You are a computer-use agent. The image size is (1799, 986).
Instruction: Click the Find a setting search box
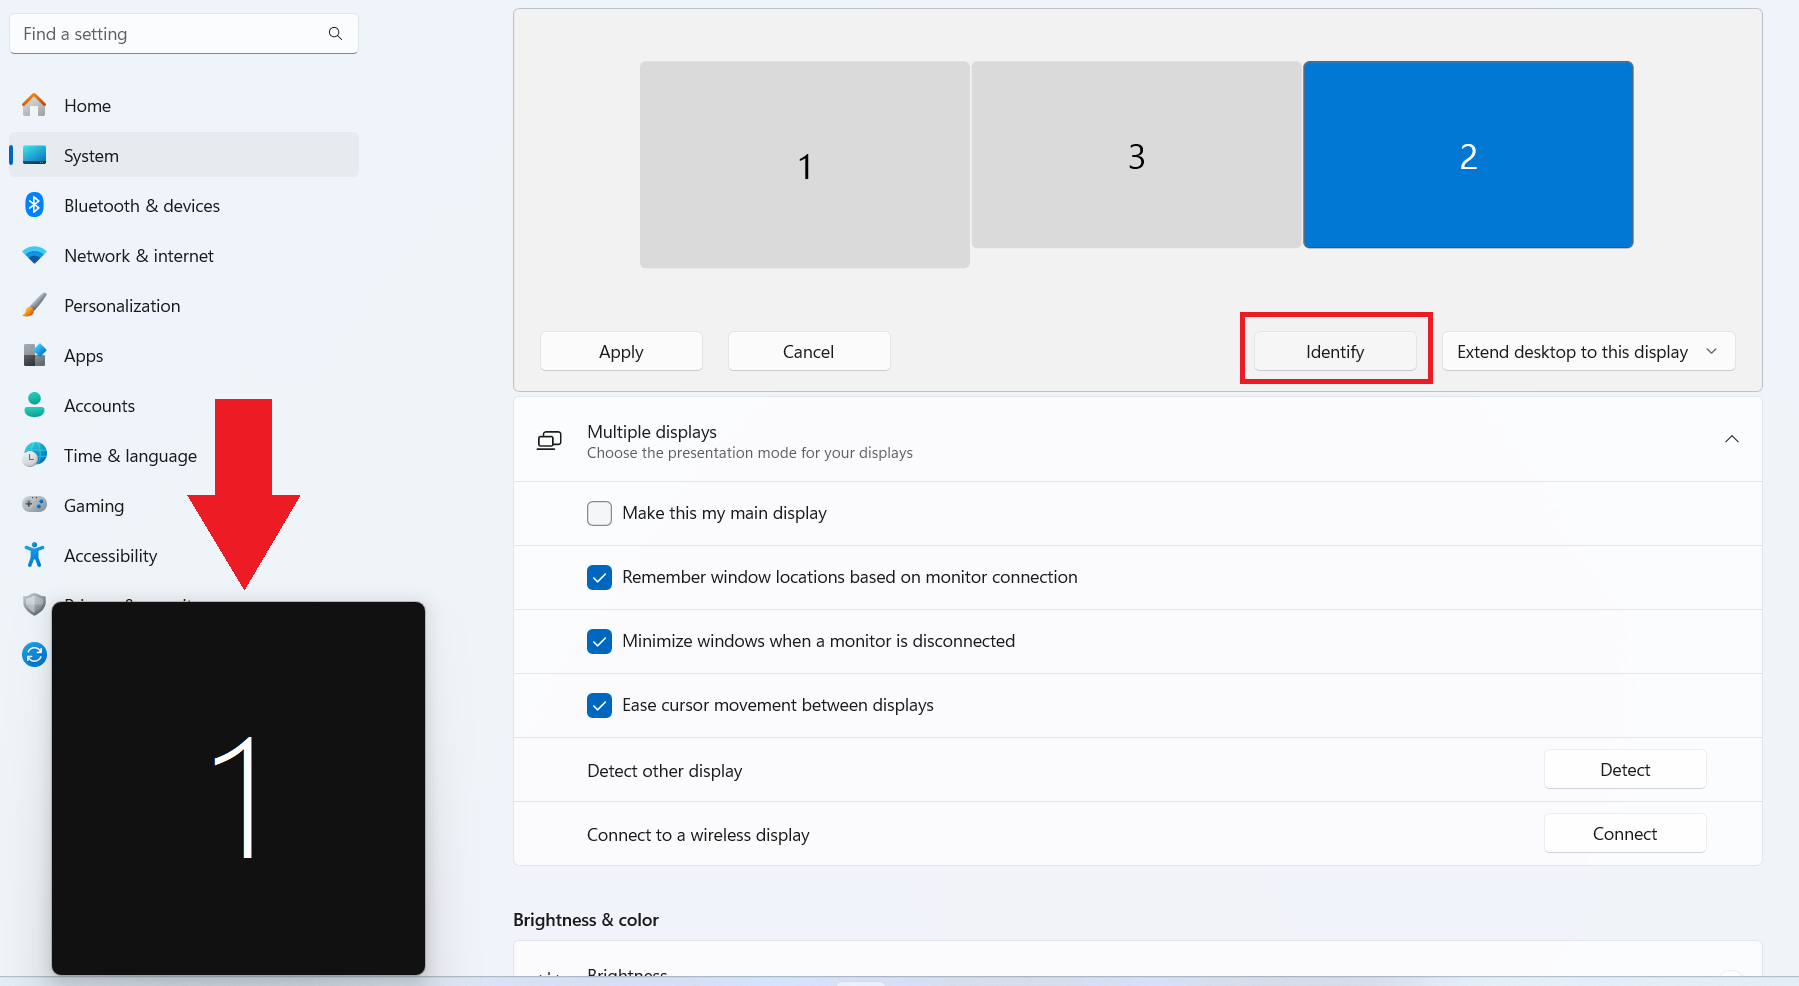coord(170,34)
